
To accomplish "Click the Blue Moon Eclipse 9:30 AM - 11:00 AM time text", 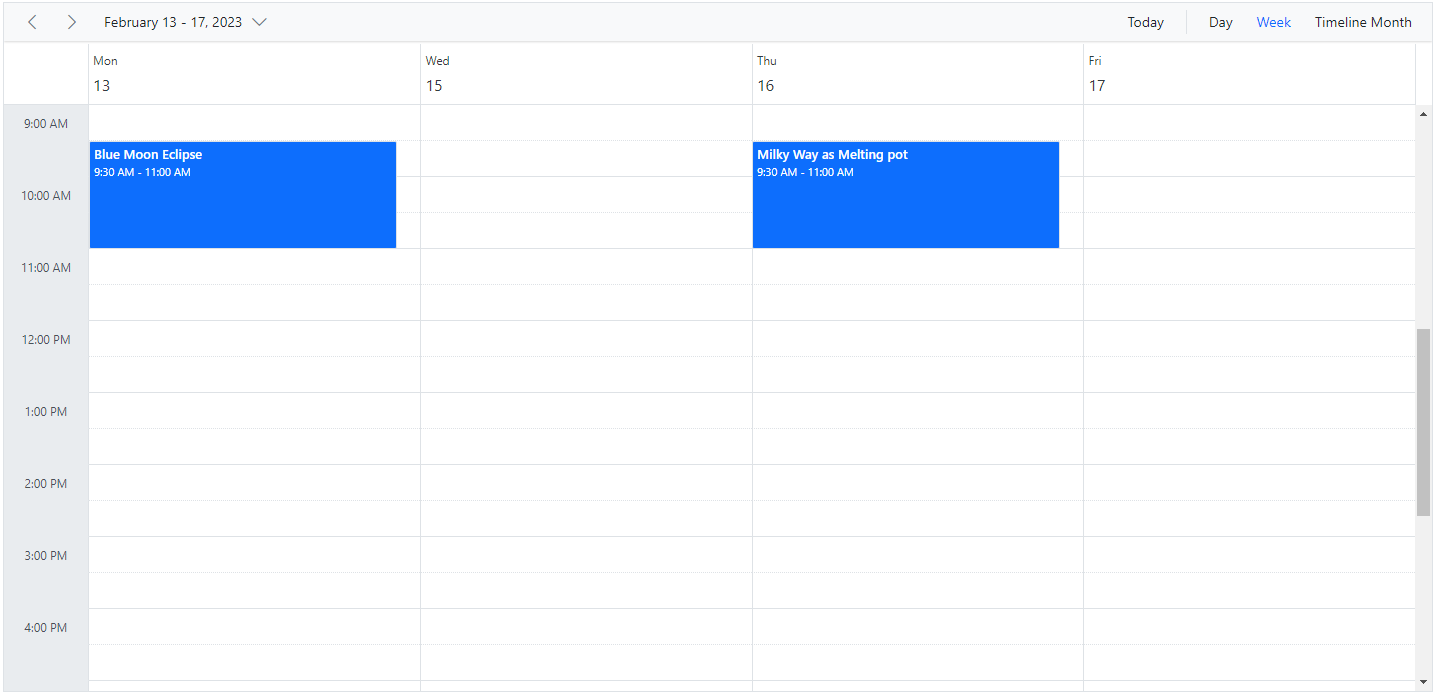I will click(x=142, y=172).
